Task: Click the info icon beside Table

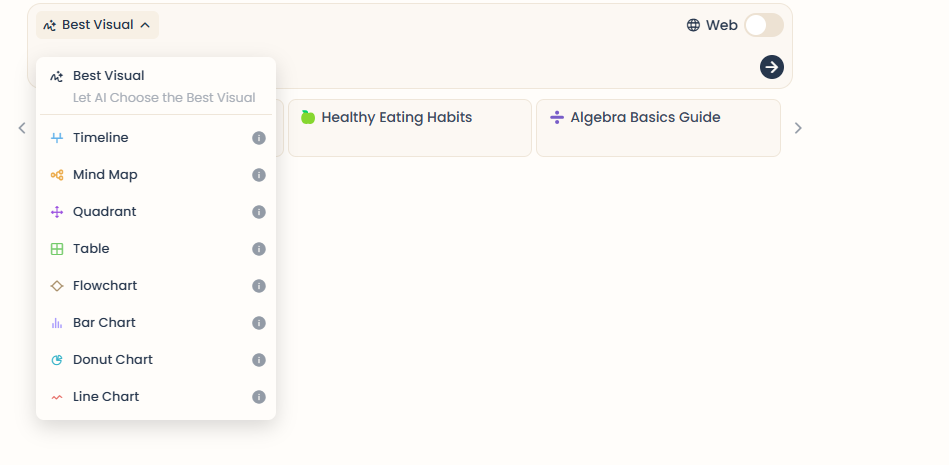Action: coord(258,249)
